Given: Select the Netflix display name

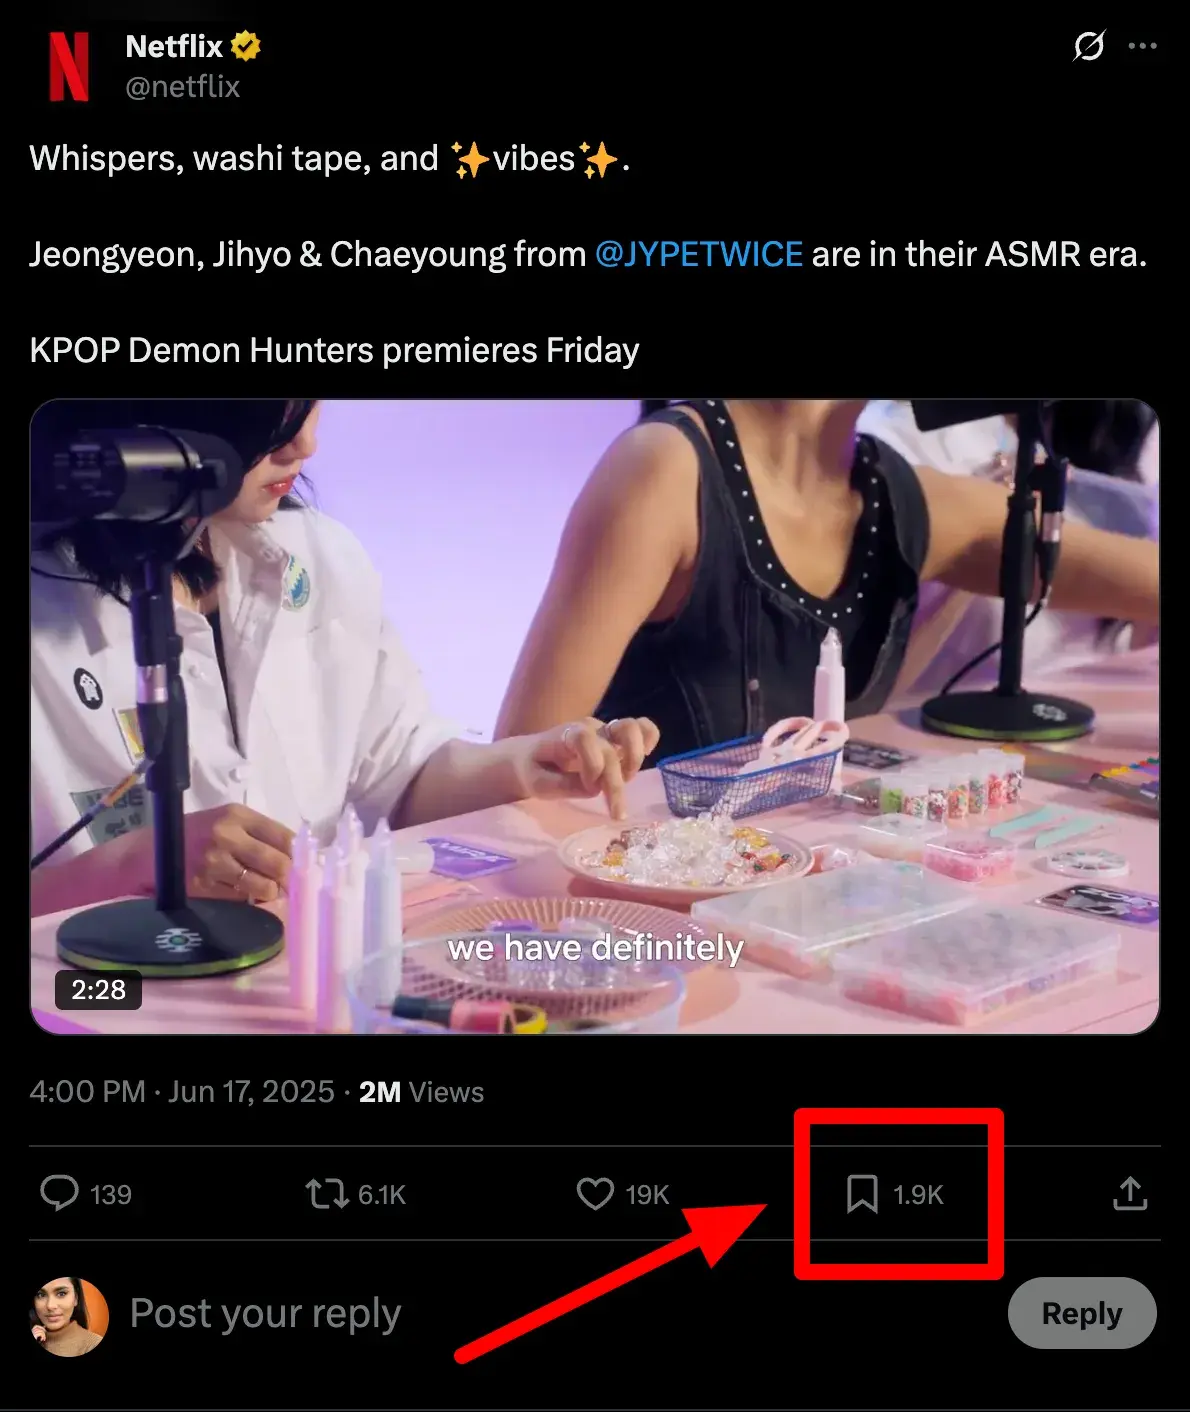Looking at the screenshot, I should [174, 45].
